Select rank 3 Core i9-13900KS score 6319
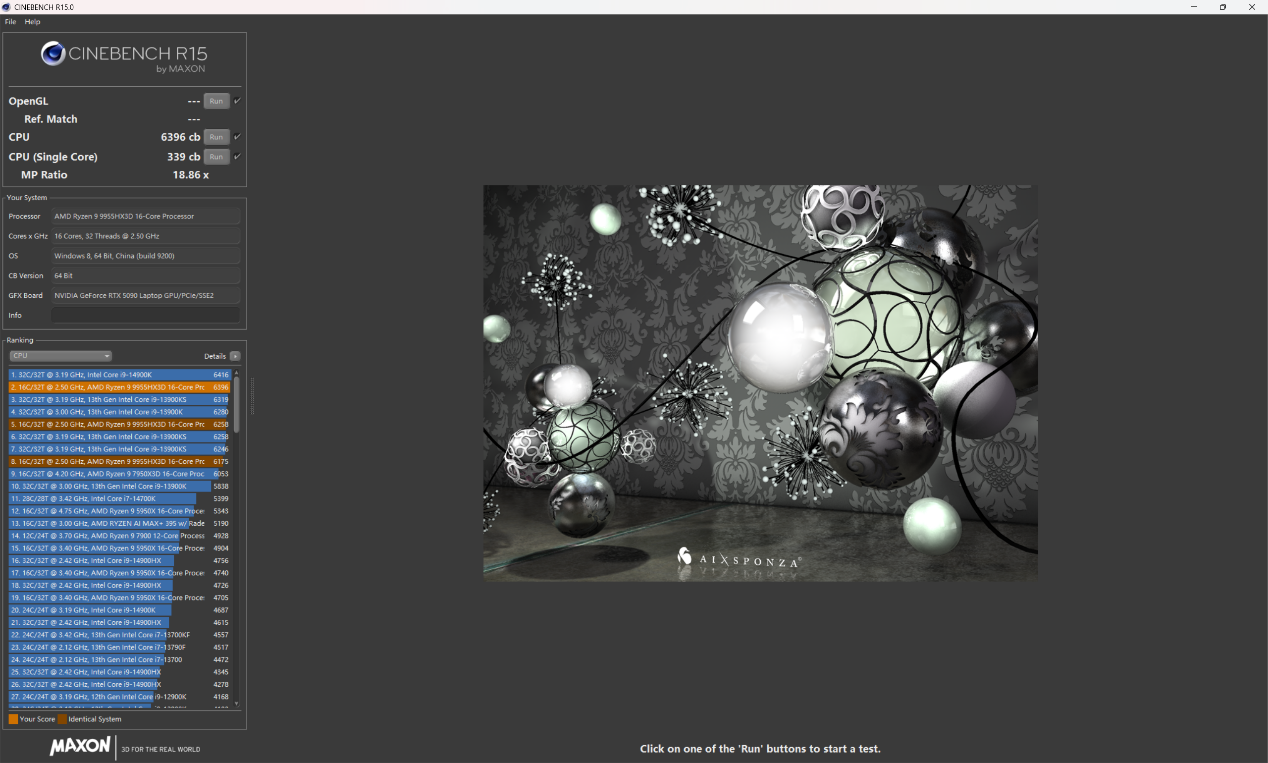 click(x=120, y=399)
